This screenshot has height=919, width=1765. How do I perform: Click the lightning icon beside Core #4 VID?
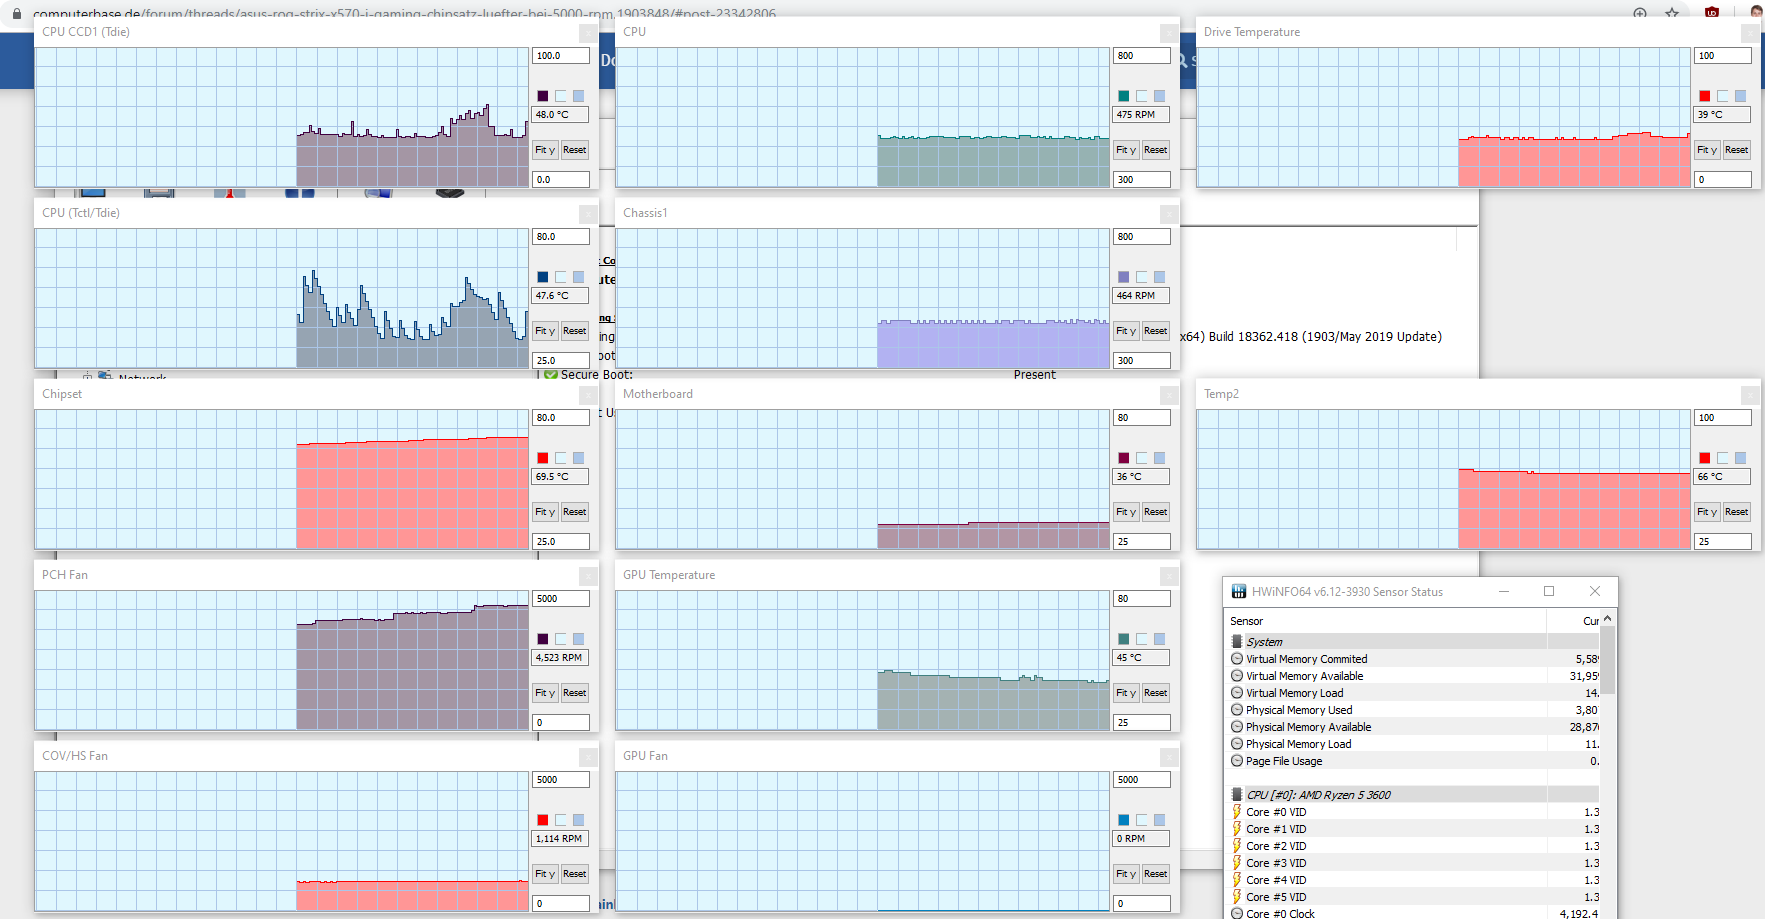pos(1237,880)
